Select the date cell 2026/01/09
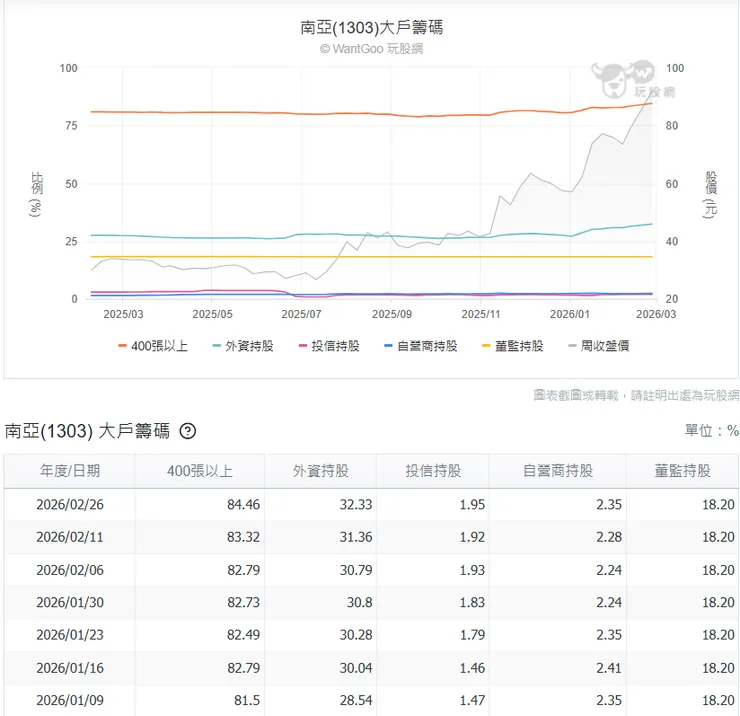The image size is (740, 716). point(70,700)
